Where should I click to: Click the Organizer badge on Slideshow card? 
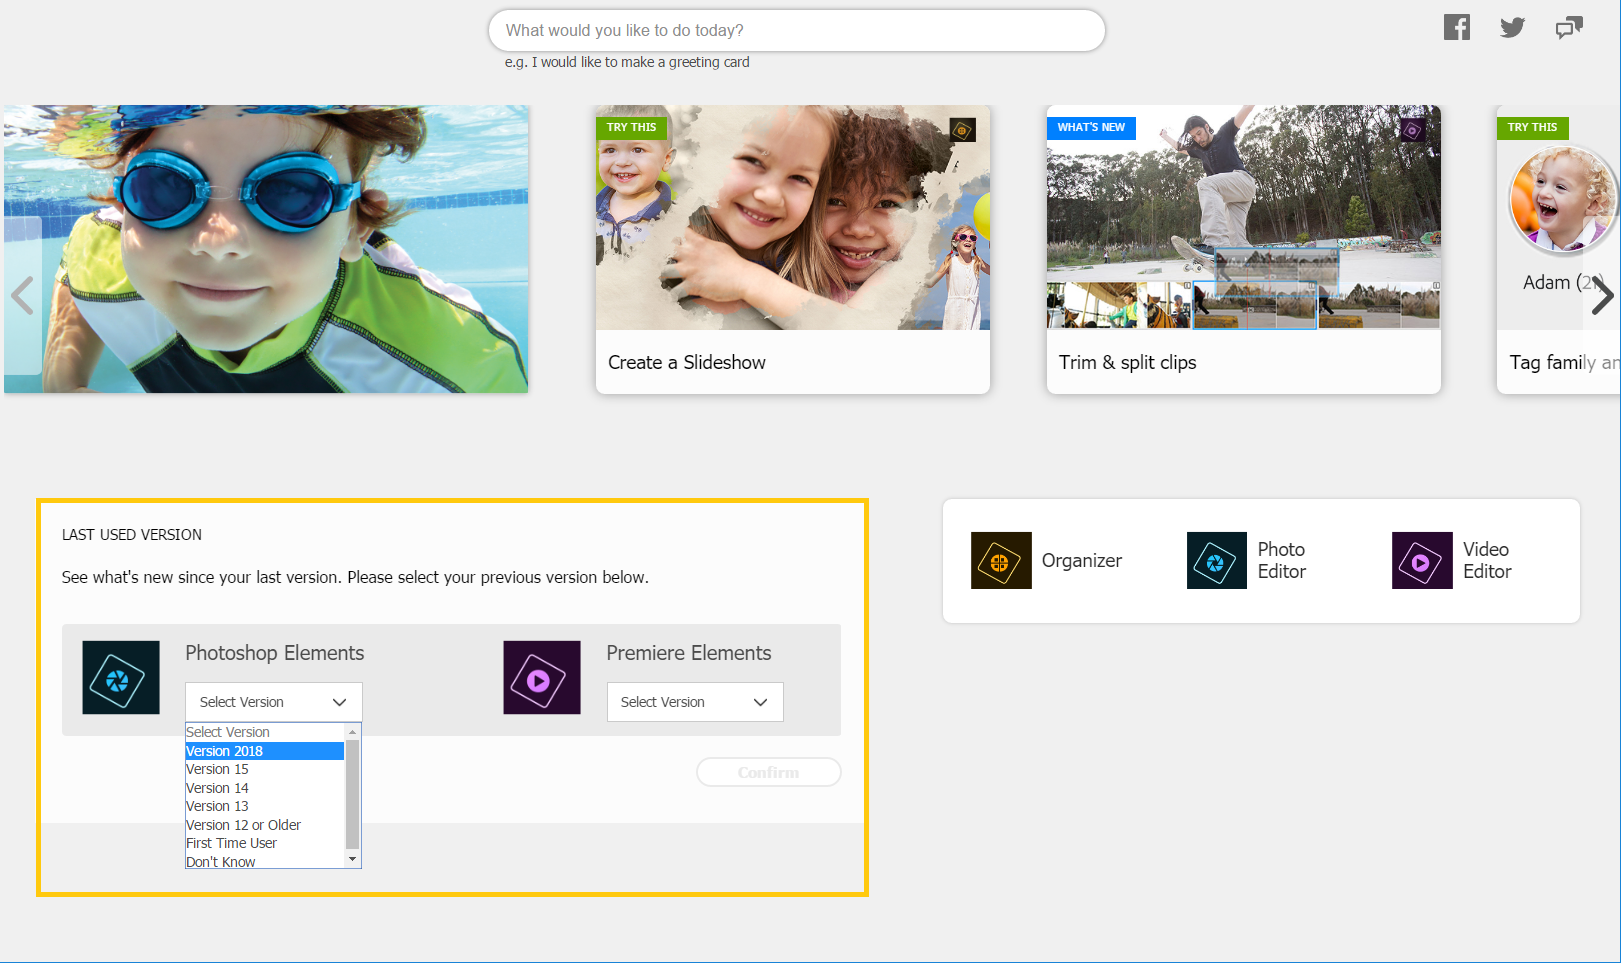pyautogui.click(x=962, y=130)
